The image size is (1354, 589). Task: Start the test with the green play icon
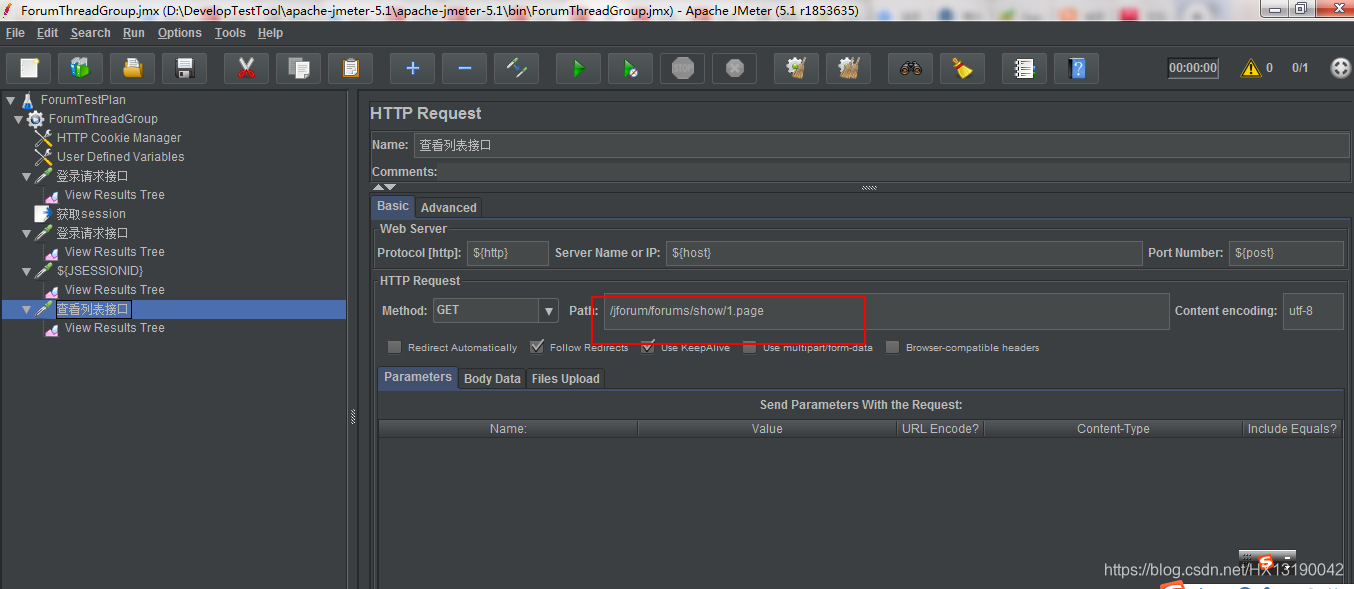tap(578, 68)
